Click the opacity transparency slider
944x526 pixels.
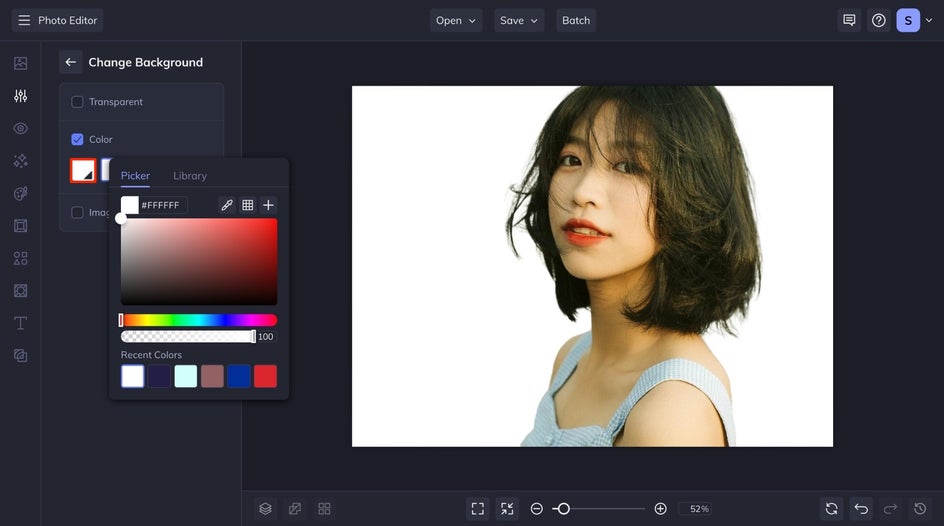point(187,336)
